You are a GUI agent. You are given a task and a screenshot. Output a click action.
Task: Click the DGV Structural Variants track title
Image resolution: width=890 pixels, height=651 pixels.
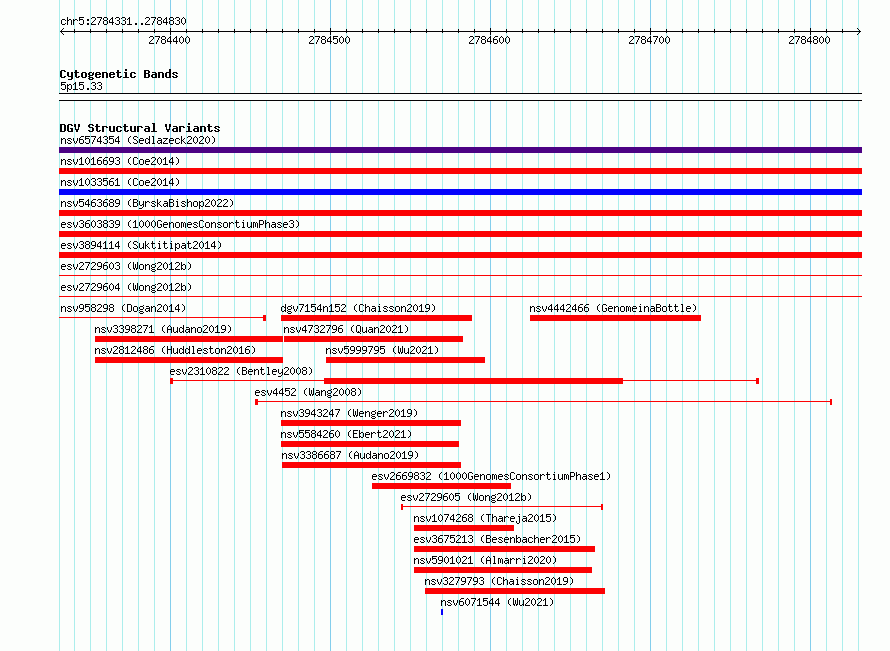click(x=140, y=128)
